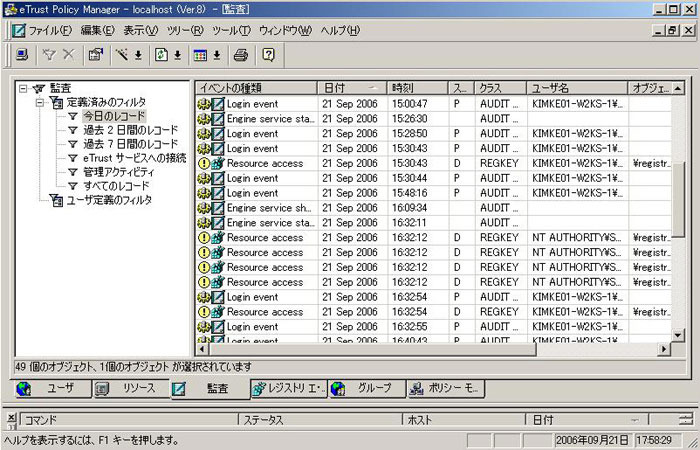Select 管理アクティビティ filter

(x=119, y=172)
